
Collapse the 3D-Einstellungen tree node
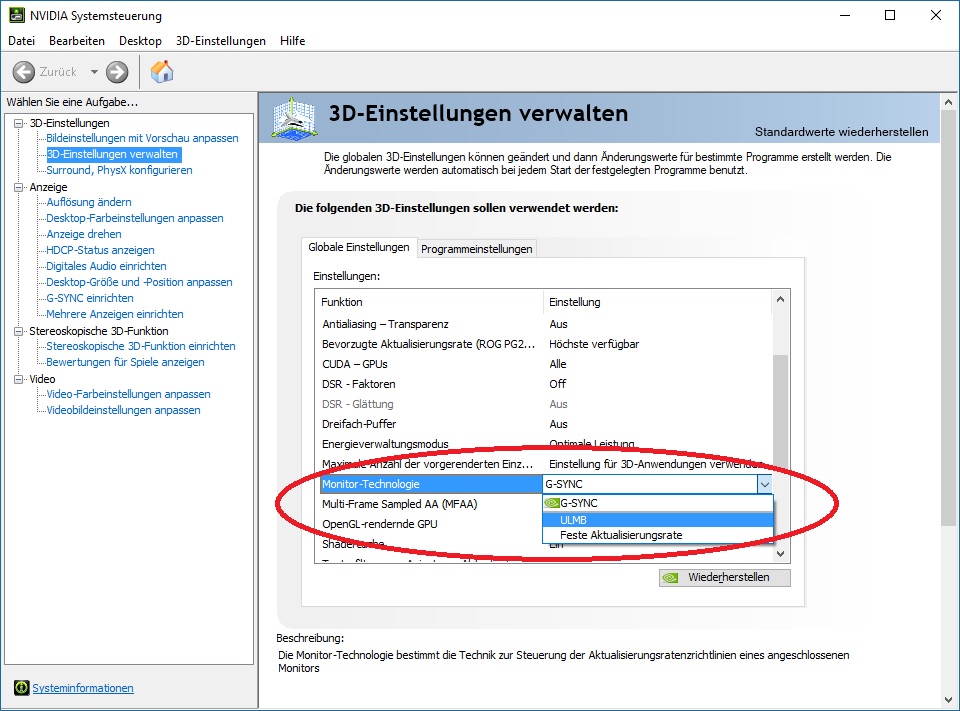tap(18, 123)
